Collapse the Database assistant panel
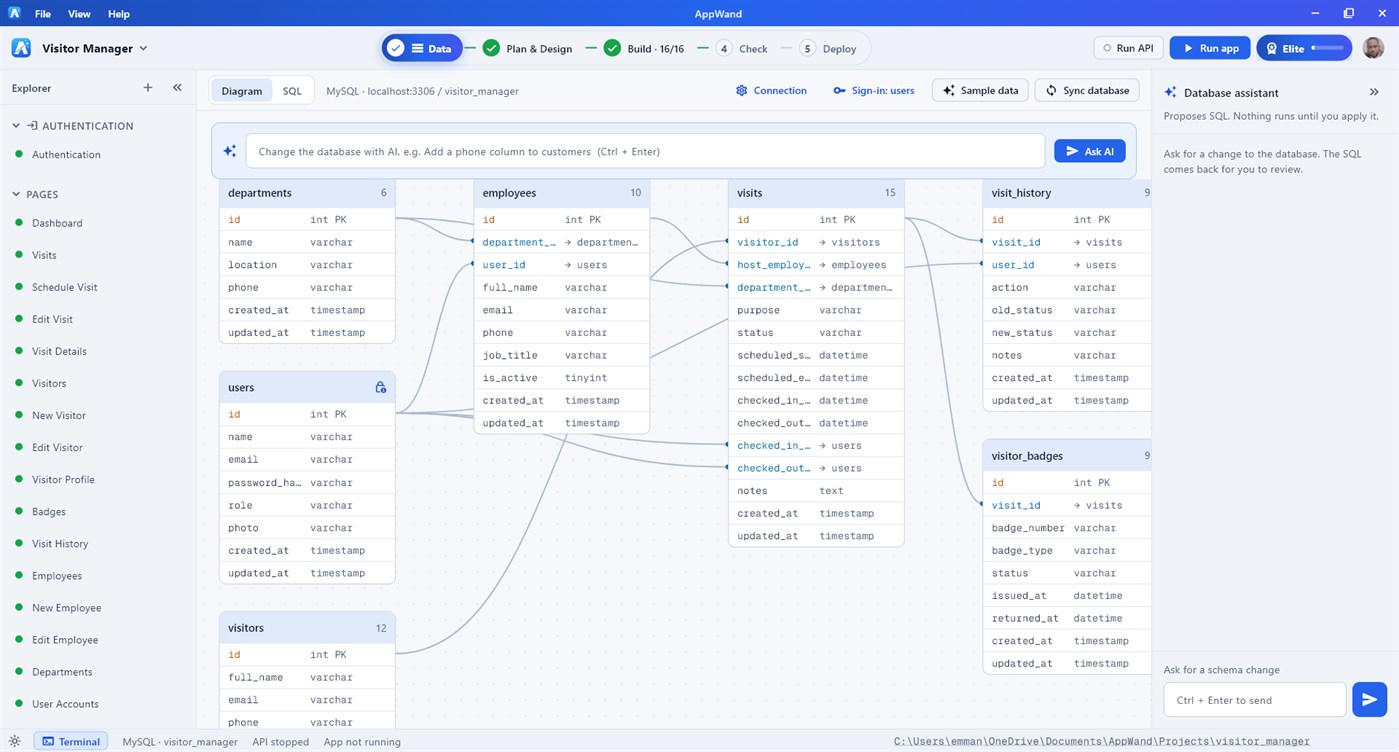The image size is (1399, 752). (1374, 92)
